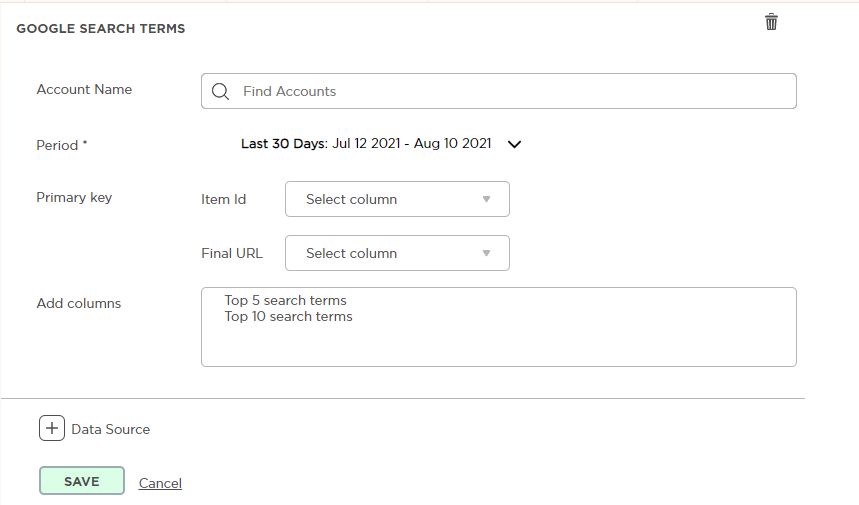This screenshot has height=505, width=859.
Task: Click the date range Jul 12 - Aug 10 text
Action: point(411,144)
